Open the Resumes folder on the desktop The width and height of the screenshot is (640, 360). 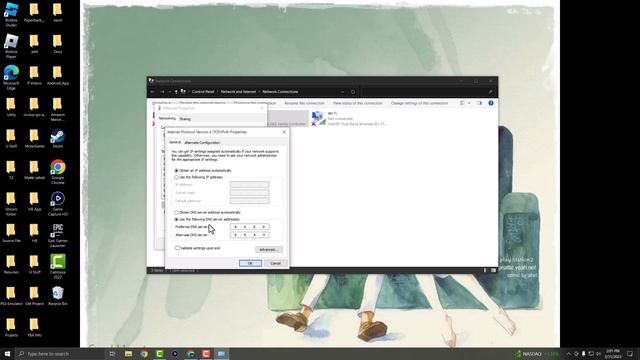(11, 264)
